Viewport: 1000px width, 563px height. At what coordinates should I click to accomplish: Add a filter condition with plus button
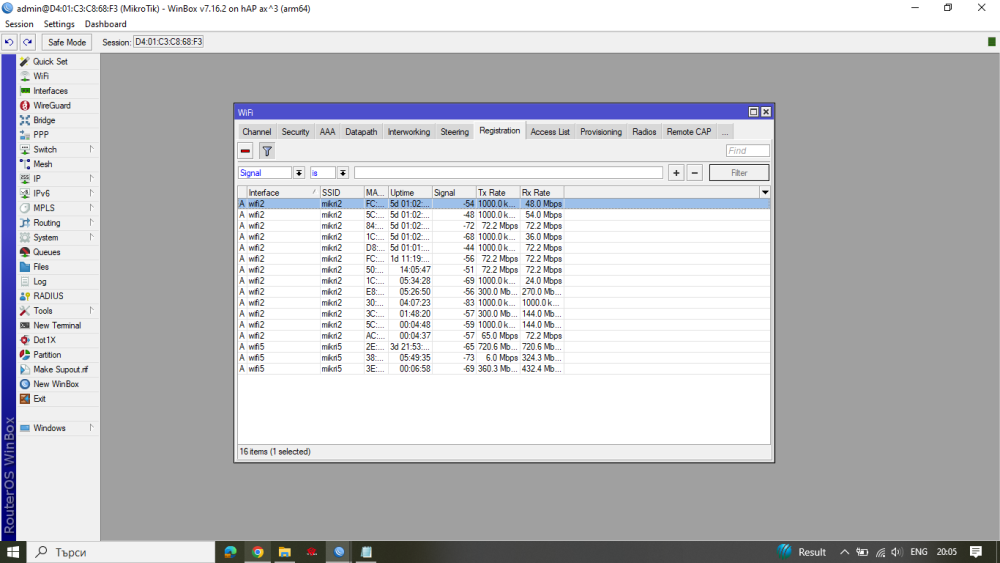[x=676, y=173]
